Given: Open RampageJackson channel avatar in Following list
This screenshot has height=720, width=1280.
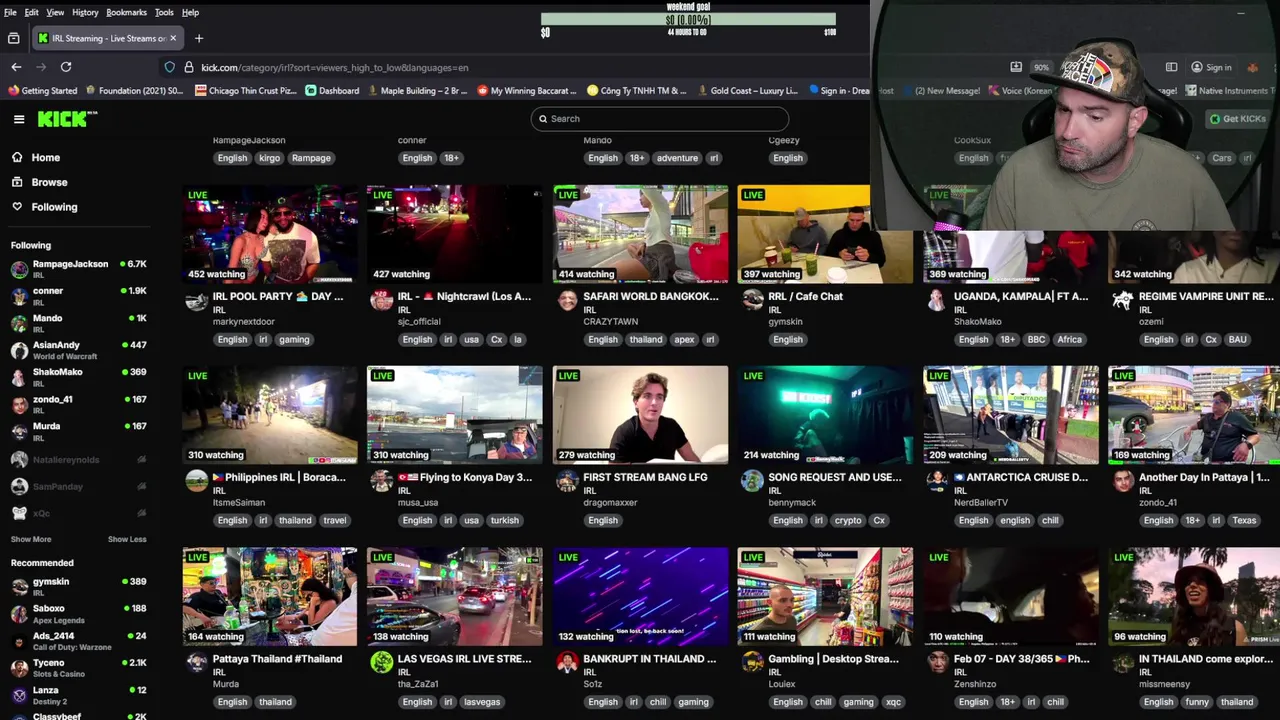Looking at the screenshot, I should pos(19,269).
